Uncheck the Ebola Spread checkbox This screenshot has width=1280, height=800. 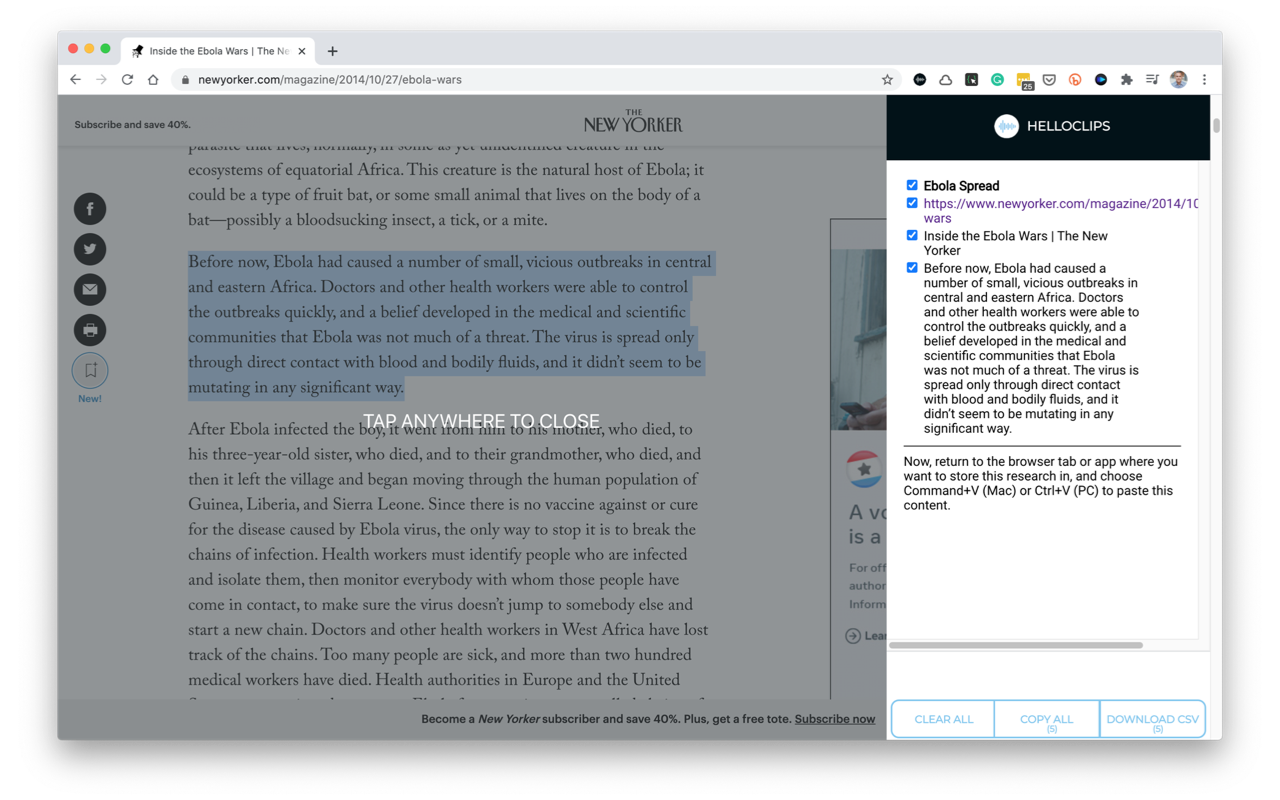click(912, 185)
